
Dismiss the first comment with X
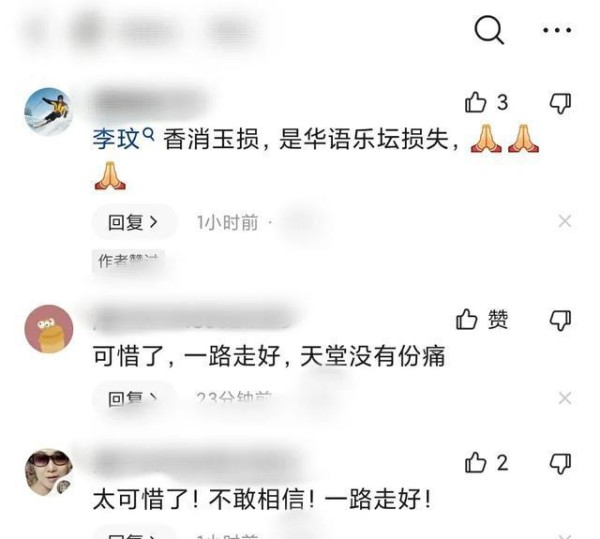[565, 221]
